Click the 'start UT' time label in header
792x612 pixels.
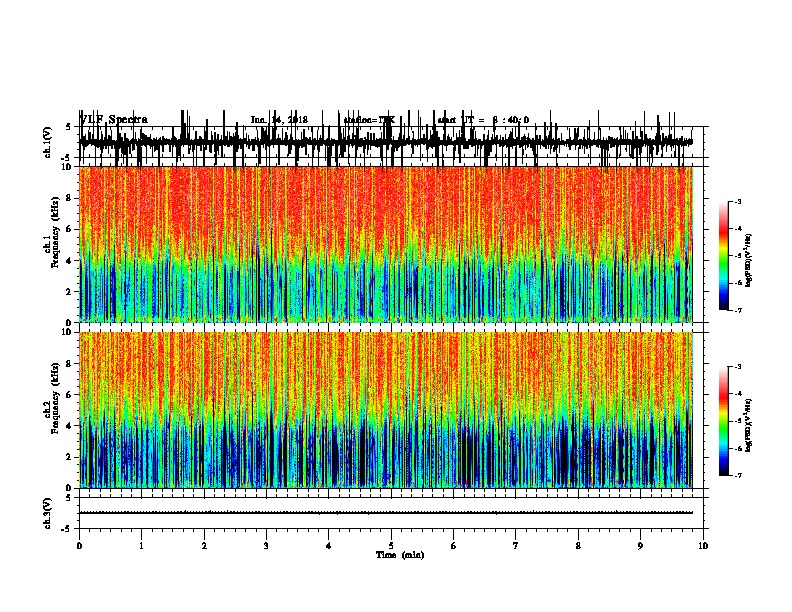(x=483, y=120)
